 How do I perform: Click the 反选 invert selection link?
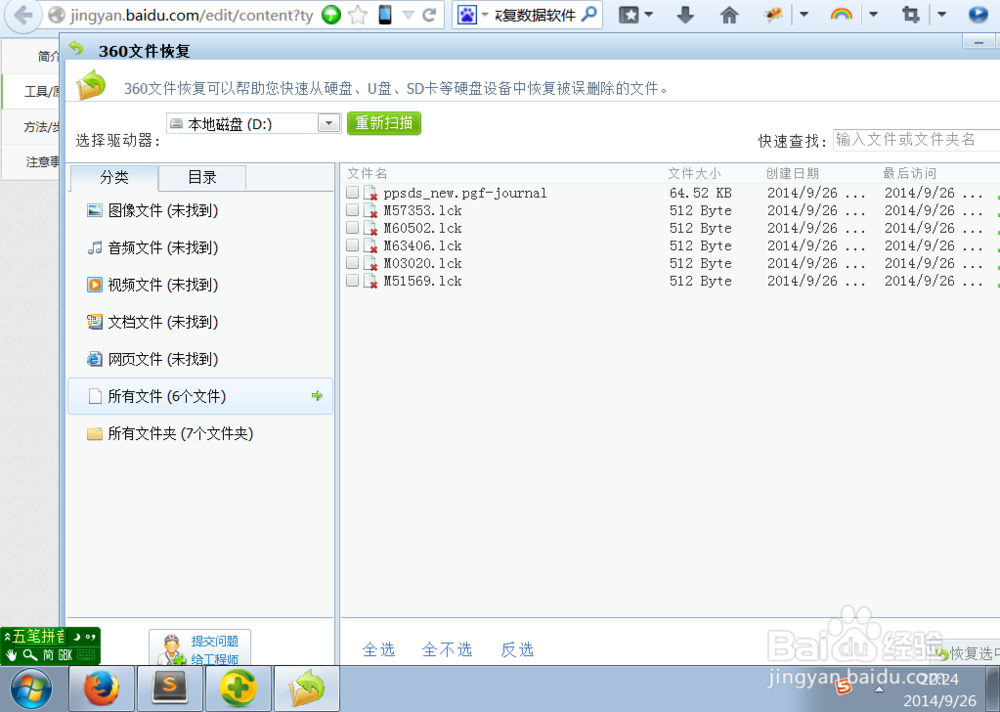[517, 649]
